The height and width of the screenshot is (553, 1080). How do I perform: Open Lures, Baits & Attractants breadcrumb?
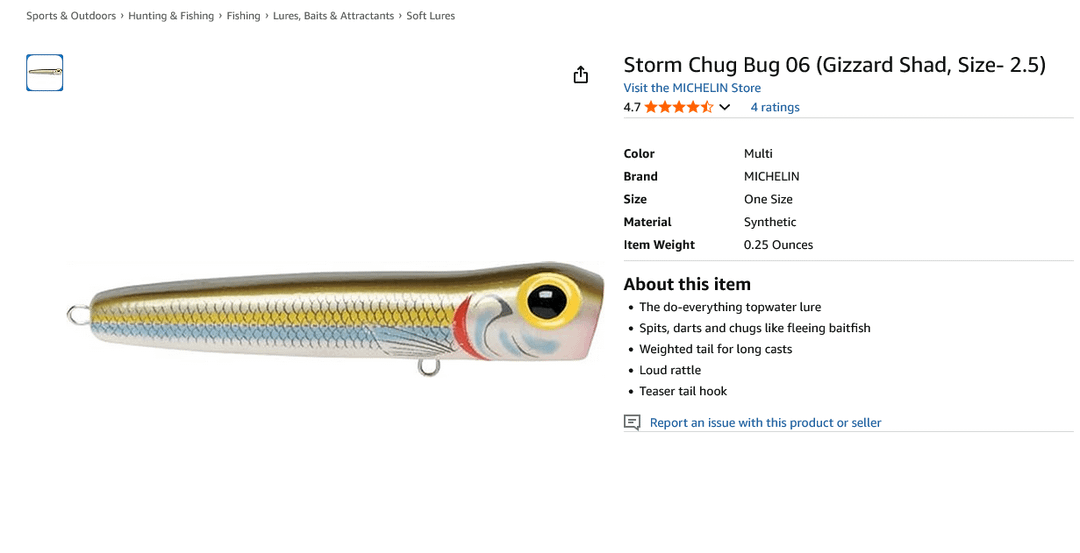tap(333, 16)
